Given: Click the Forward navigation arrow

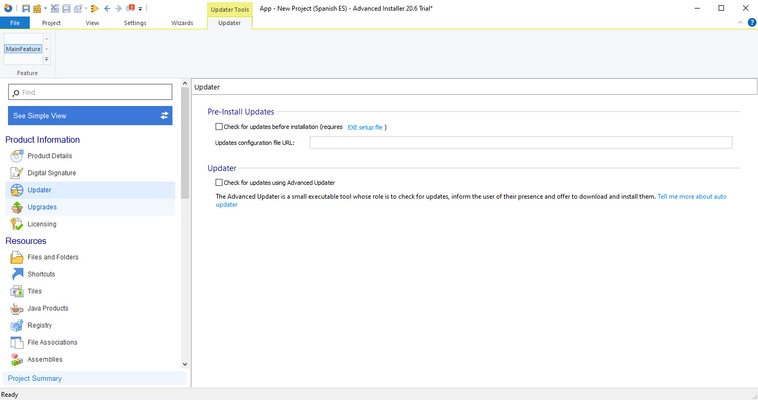Looking at the screenshot, I should pyautogui.click(x=118, y=9).
